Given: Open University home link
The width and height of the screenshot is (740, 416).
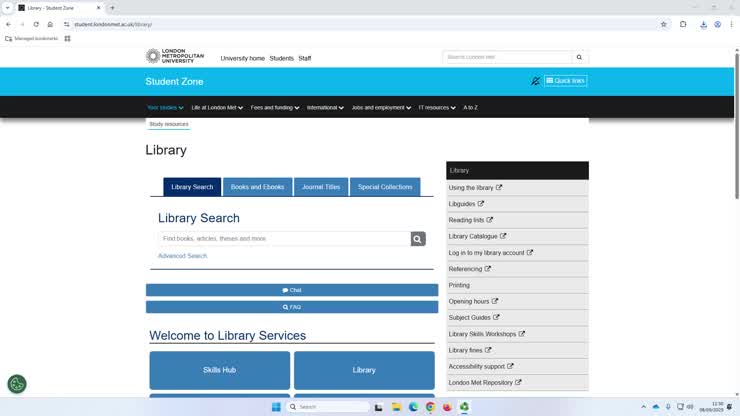Looking at the screenshot, I should point(243,59).
